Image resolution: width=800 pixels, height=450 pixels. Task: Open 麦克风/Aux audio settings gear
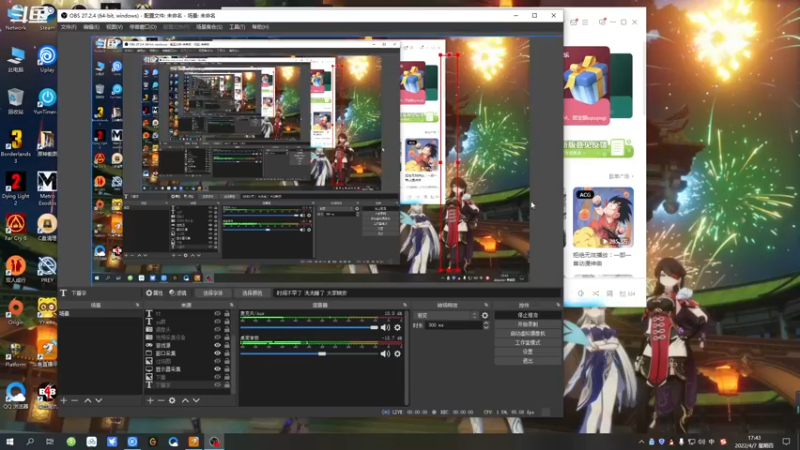tap(397, 328)
